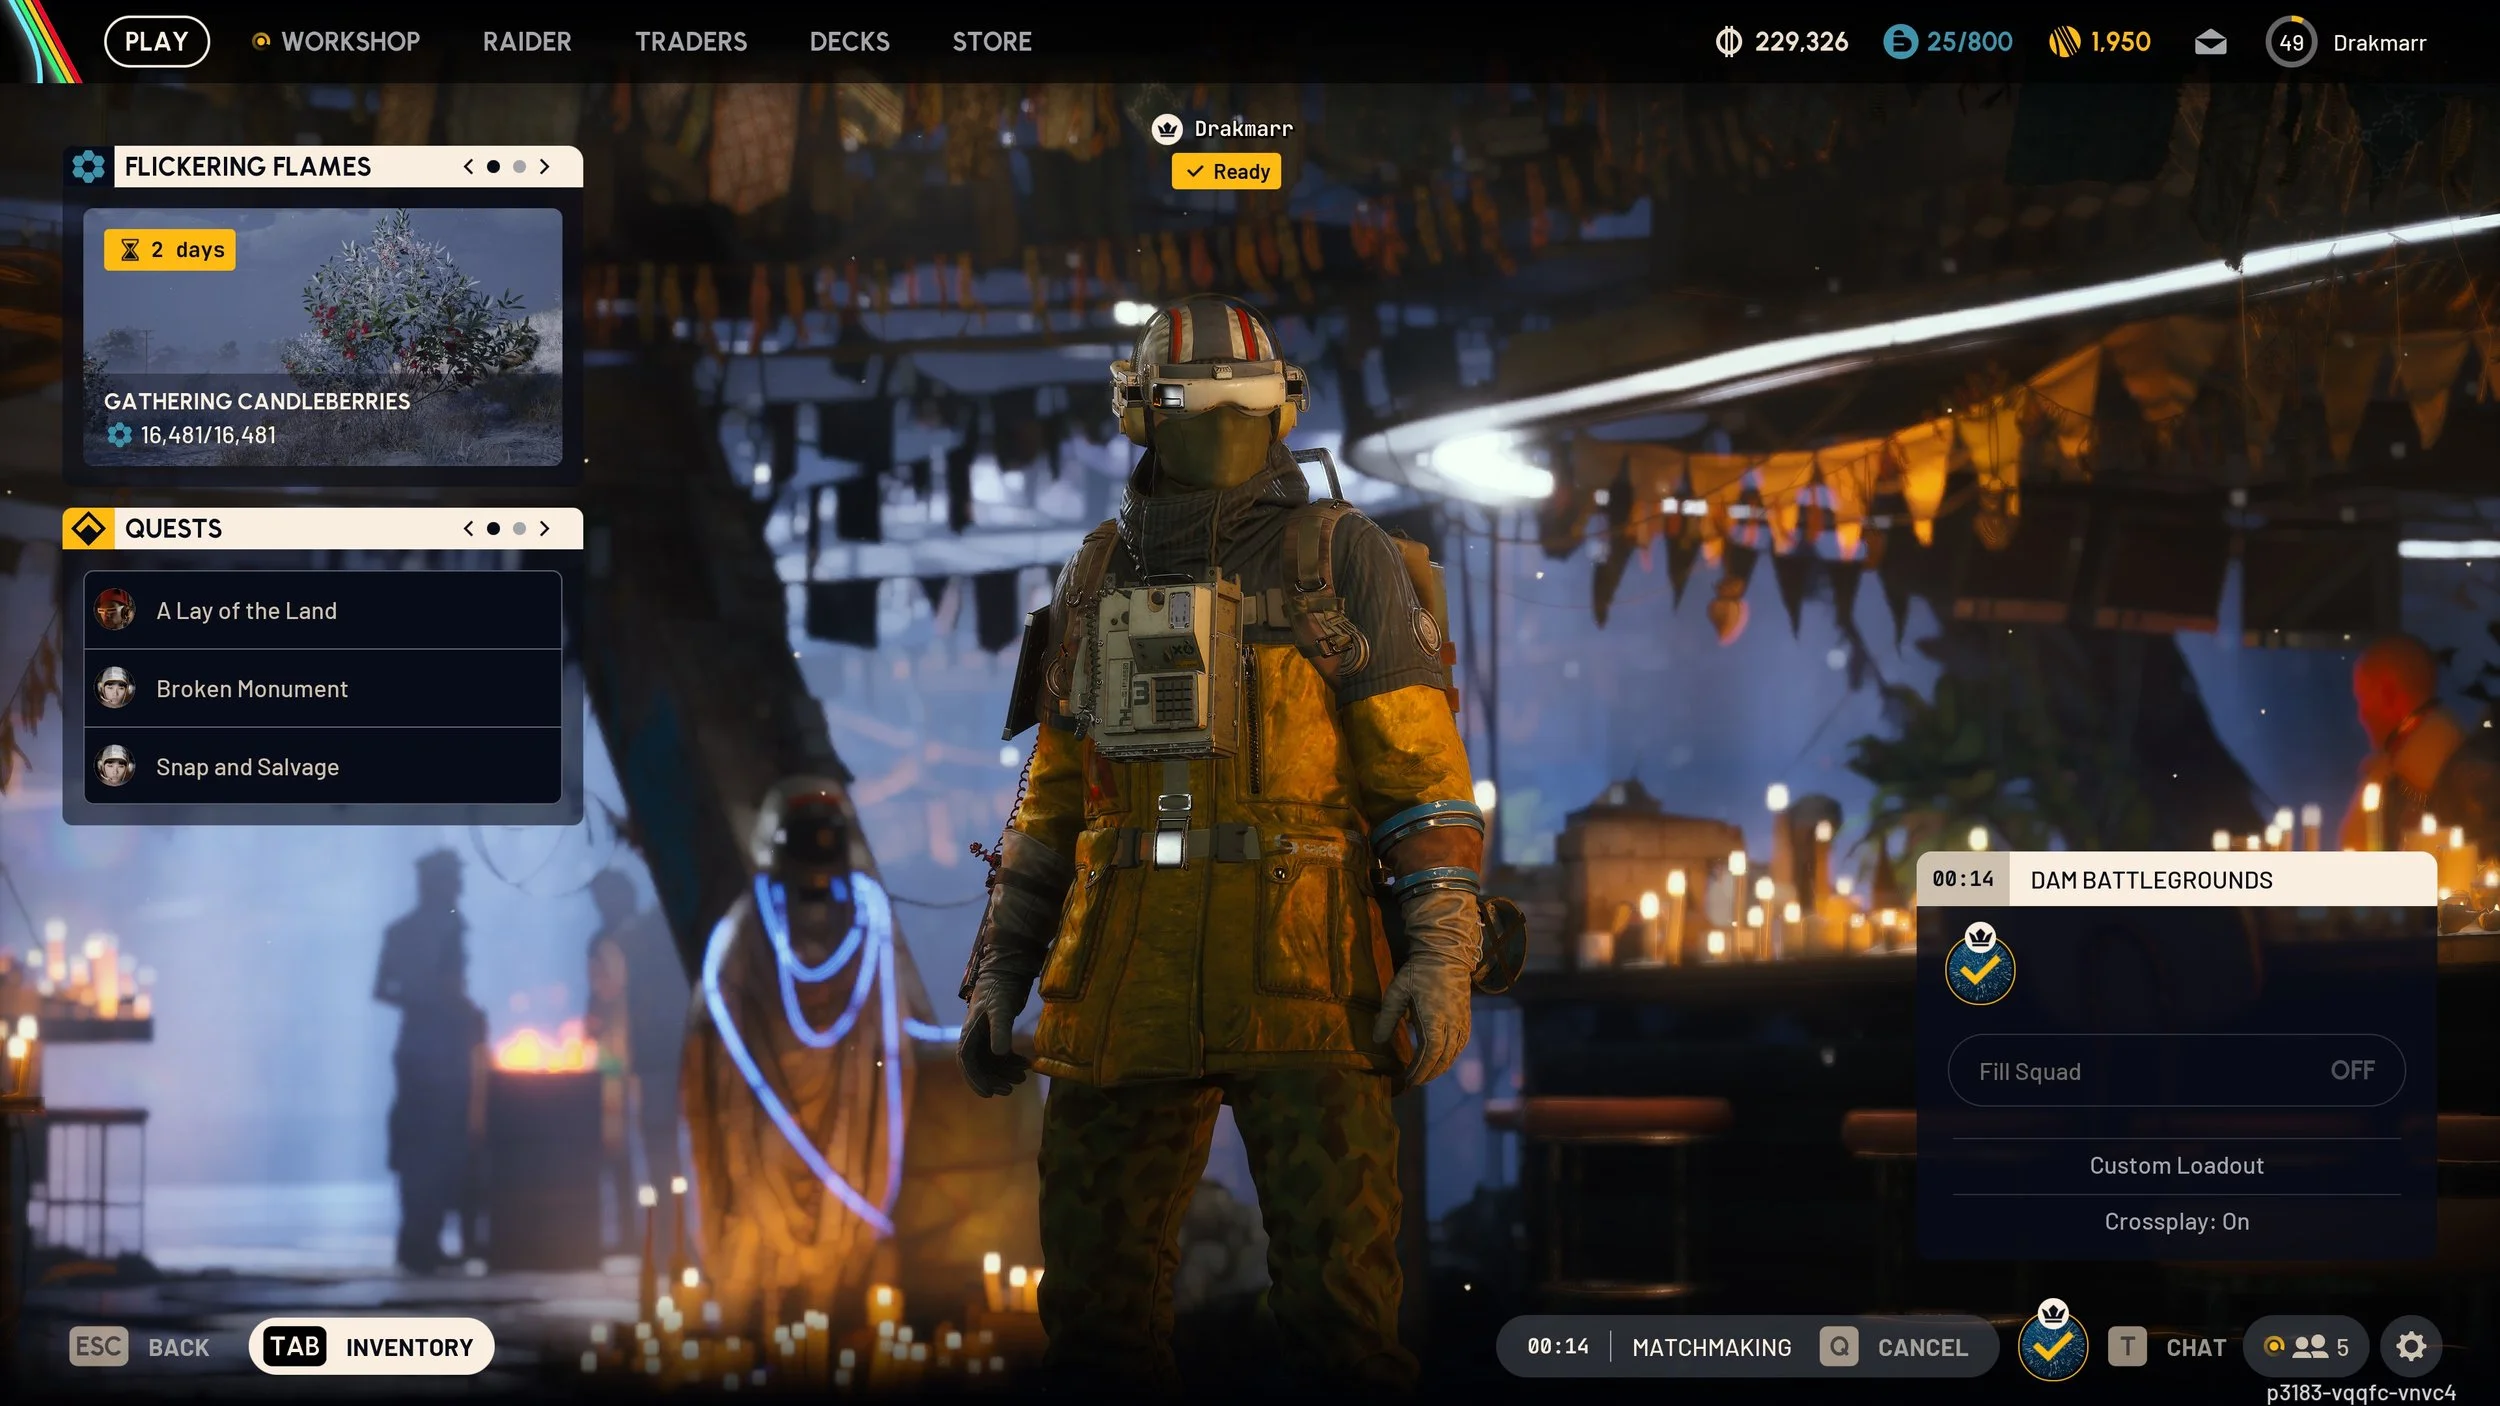This screenshot has height=1406, width=2500.
Task: Turn Fill Squad on
Action: tap(2175, 1070)
